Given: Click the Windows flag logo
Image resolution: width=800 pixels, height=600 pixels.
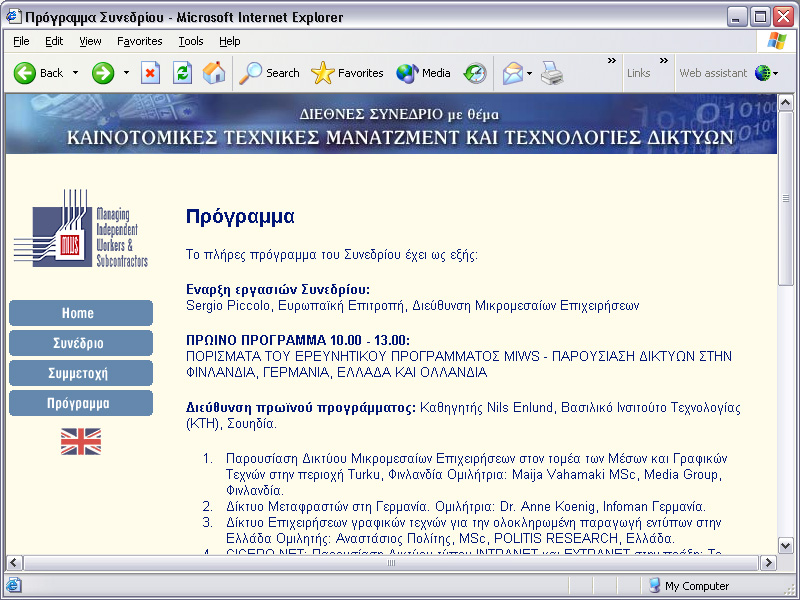Looking at the screenshot, I should [x=777, y=41].
